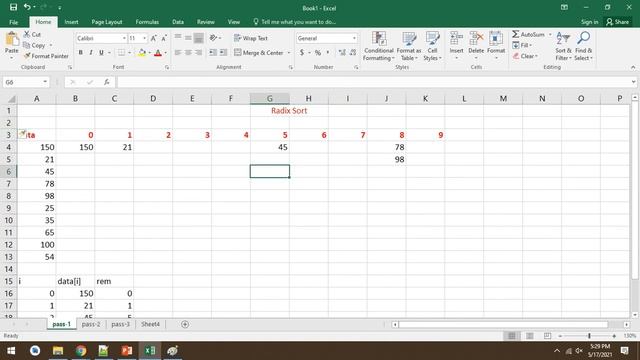The height and width of the screenshot is (360, 640).
Task: Open Sort & Filter
Action: [x=563, y=46]
